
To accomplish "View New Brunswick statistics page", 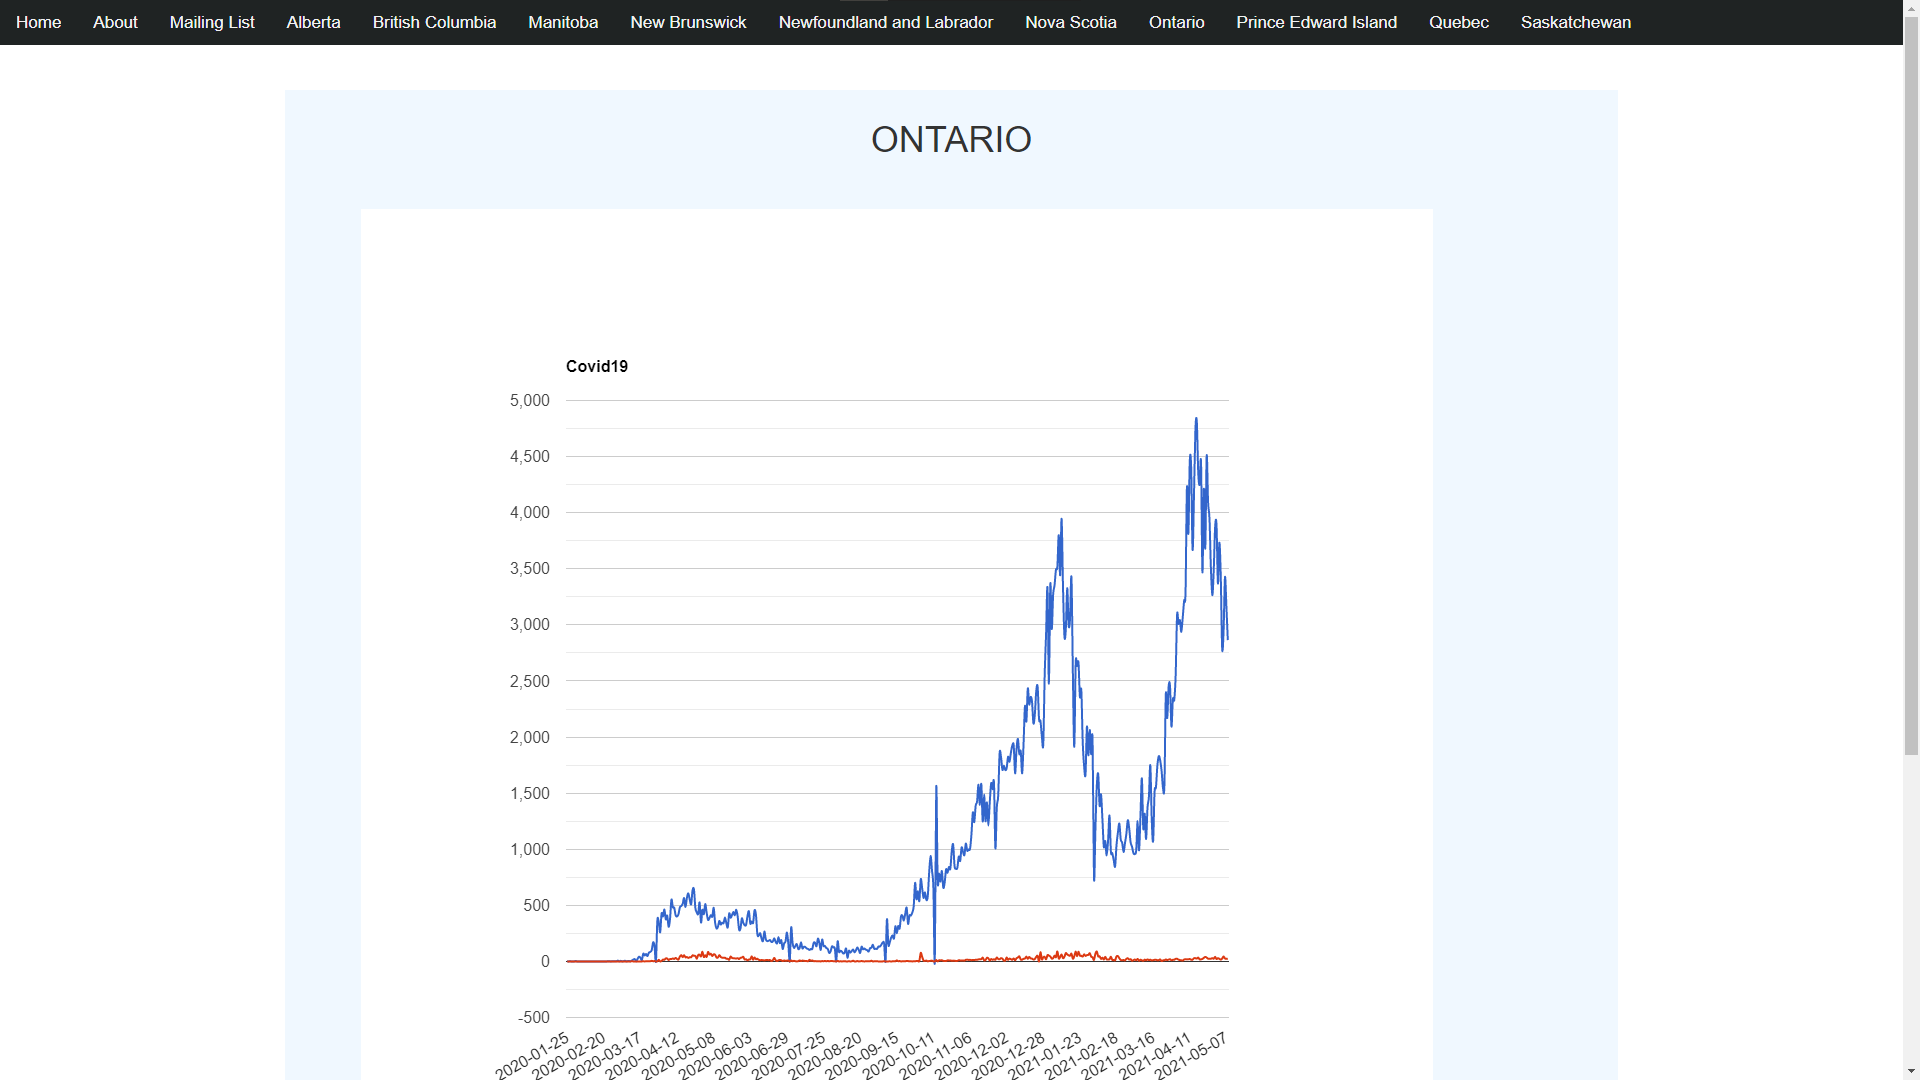I will click(688, 22).
